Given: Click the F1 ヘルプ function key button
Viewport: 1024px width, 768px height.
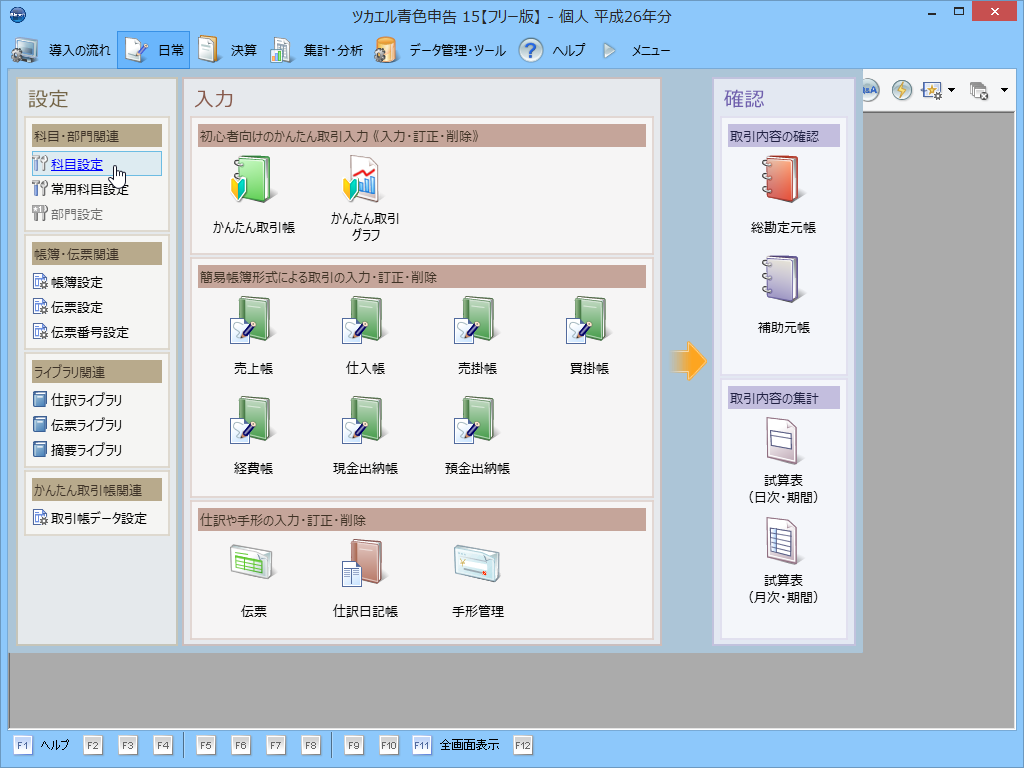Looking at the screenshot, I should 42,745.
